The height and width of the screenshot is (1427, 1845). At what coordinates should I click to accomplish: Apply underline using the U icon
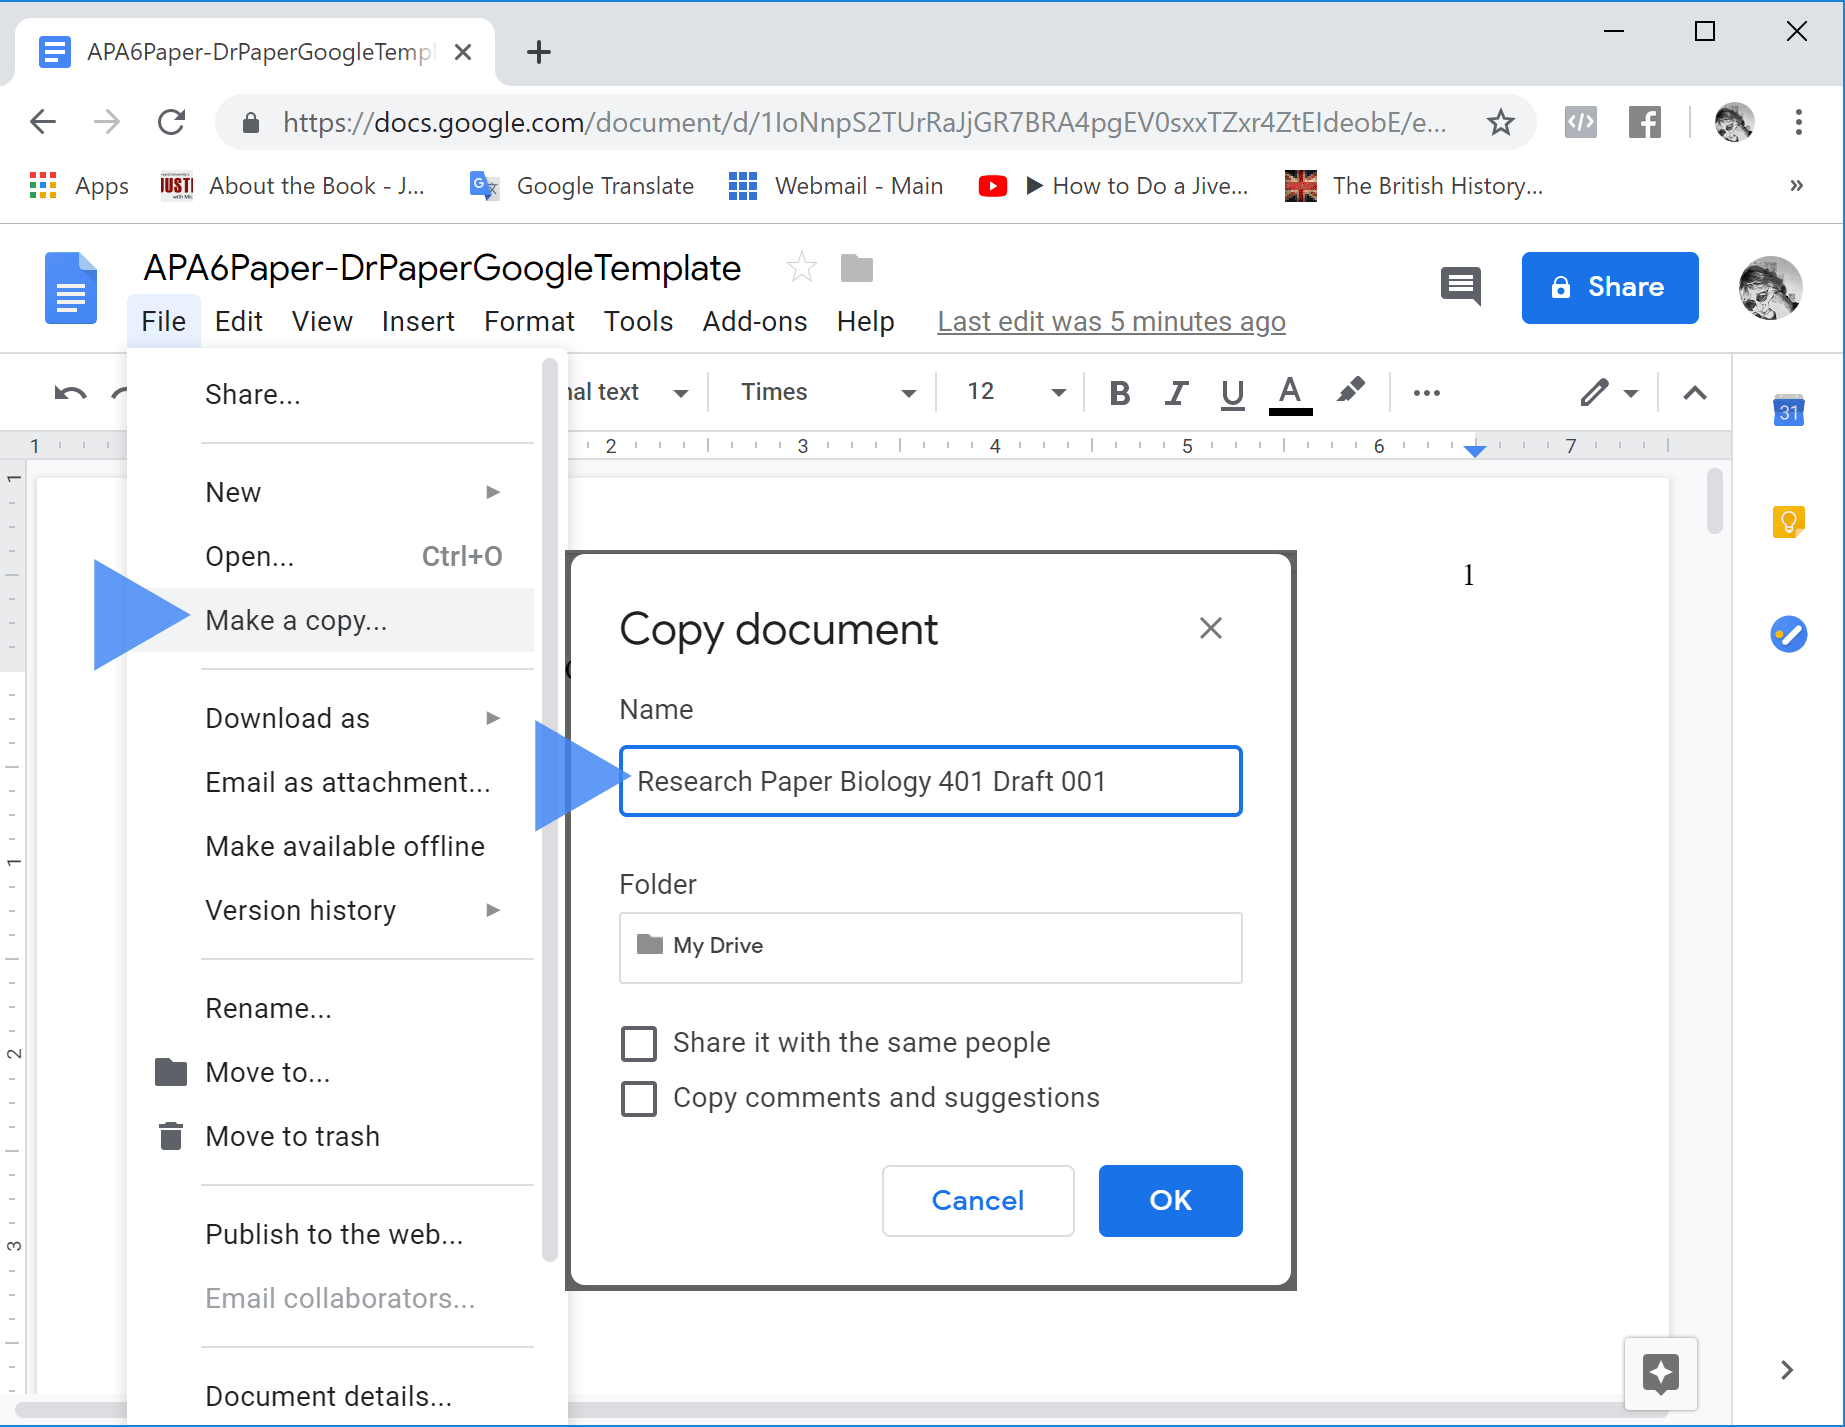tap(1233, 393)
